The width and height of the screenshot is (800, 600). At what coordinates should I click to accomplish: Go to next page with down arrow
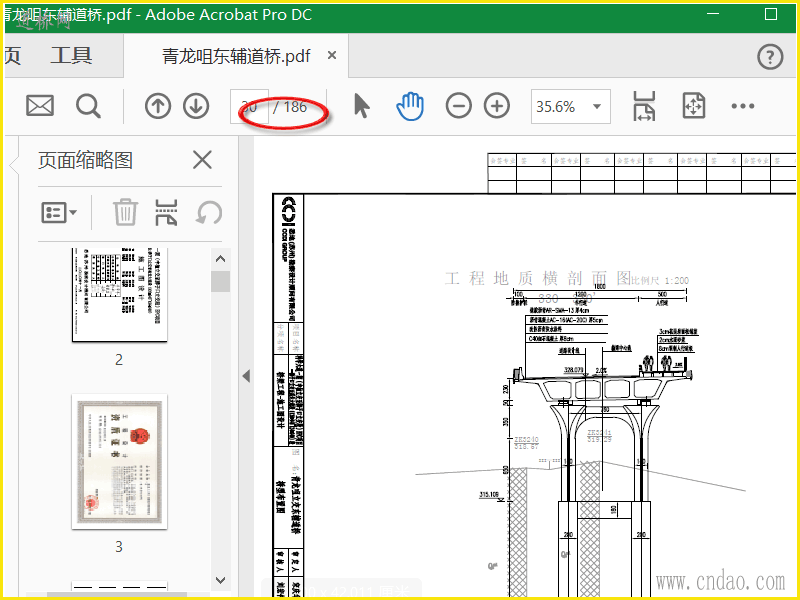tap(196, 106)
